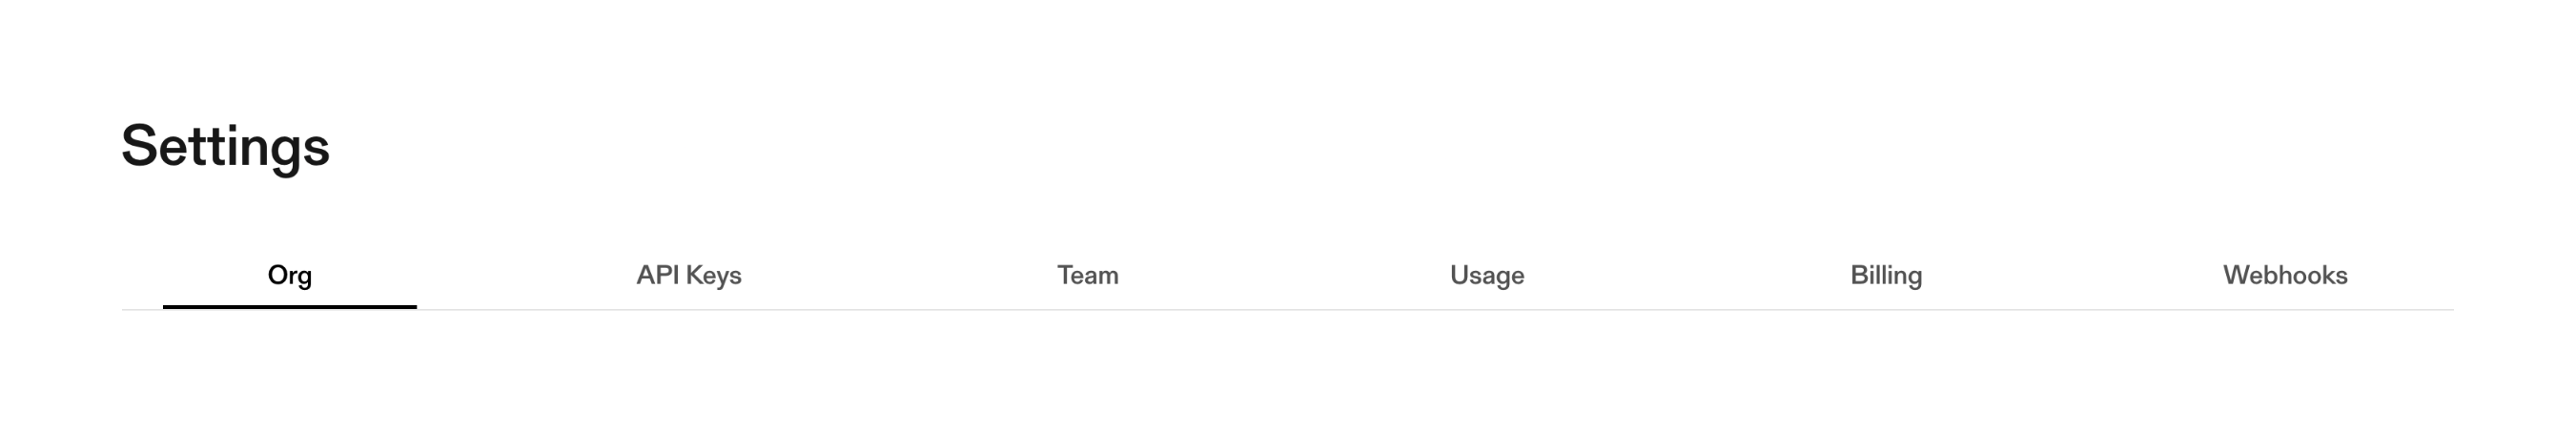This screenshot has width=2576, height=433.
Task: Show Billing settings section
Action: pyautogui.click(x=1885, y=275)
